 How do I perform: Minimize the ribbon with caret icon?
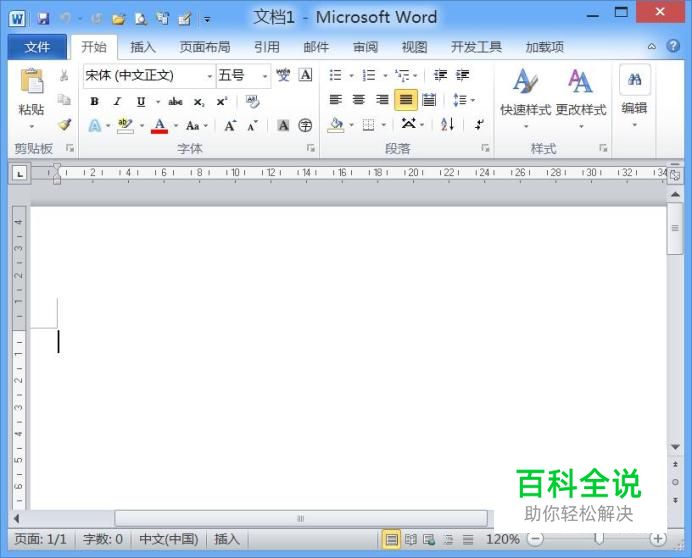pyautogui.click(x=652, y=46)
